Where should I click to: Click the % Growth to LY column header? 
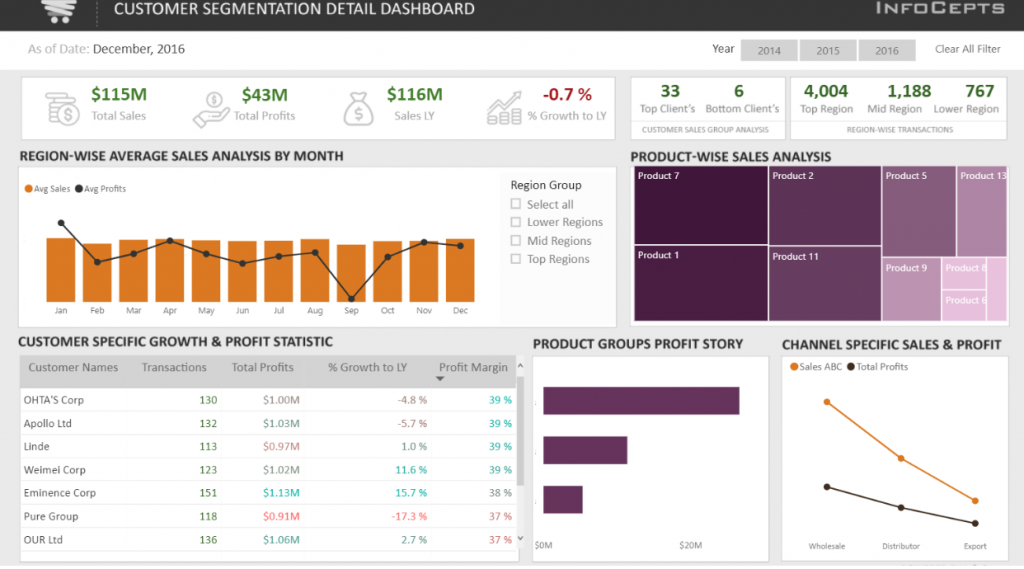click(x=367, y=367)
